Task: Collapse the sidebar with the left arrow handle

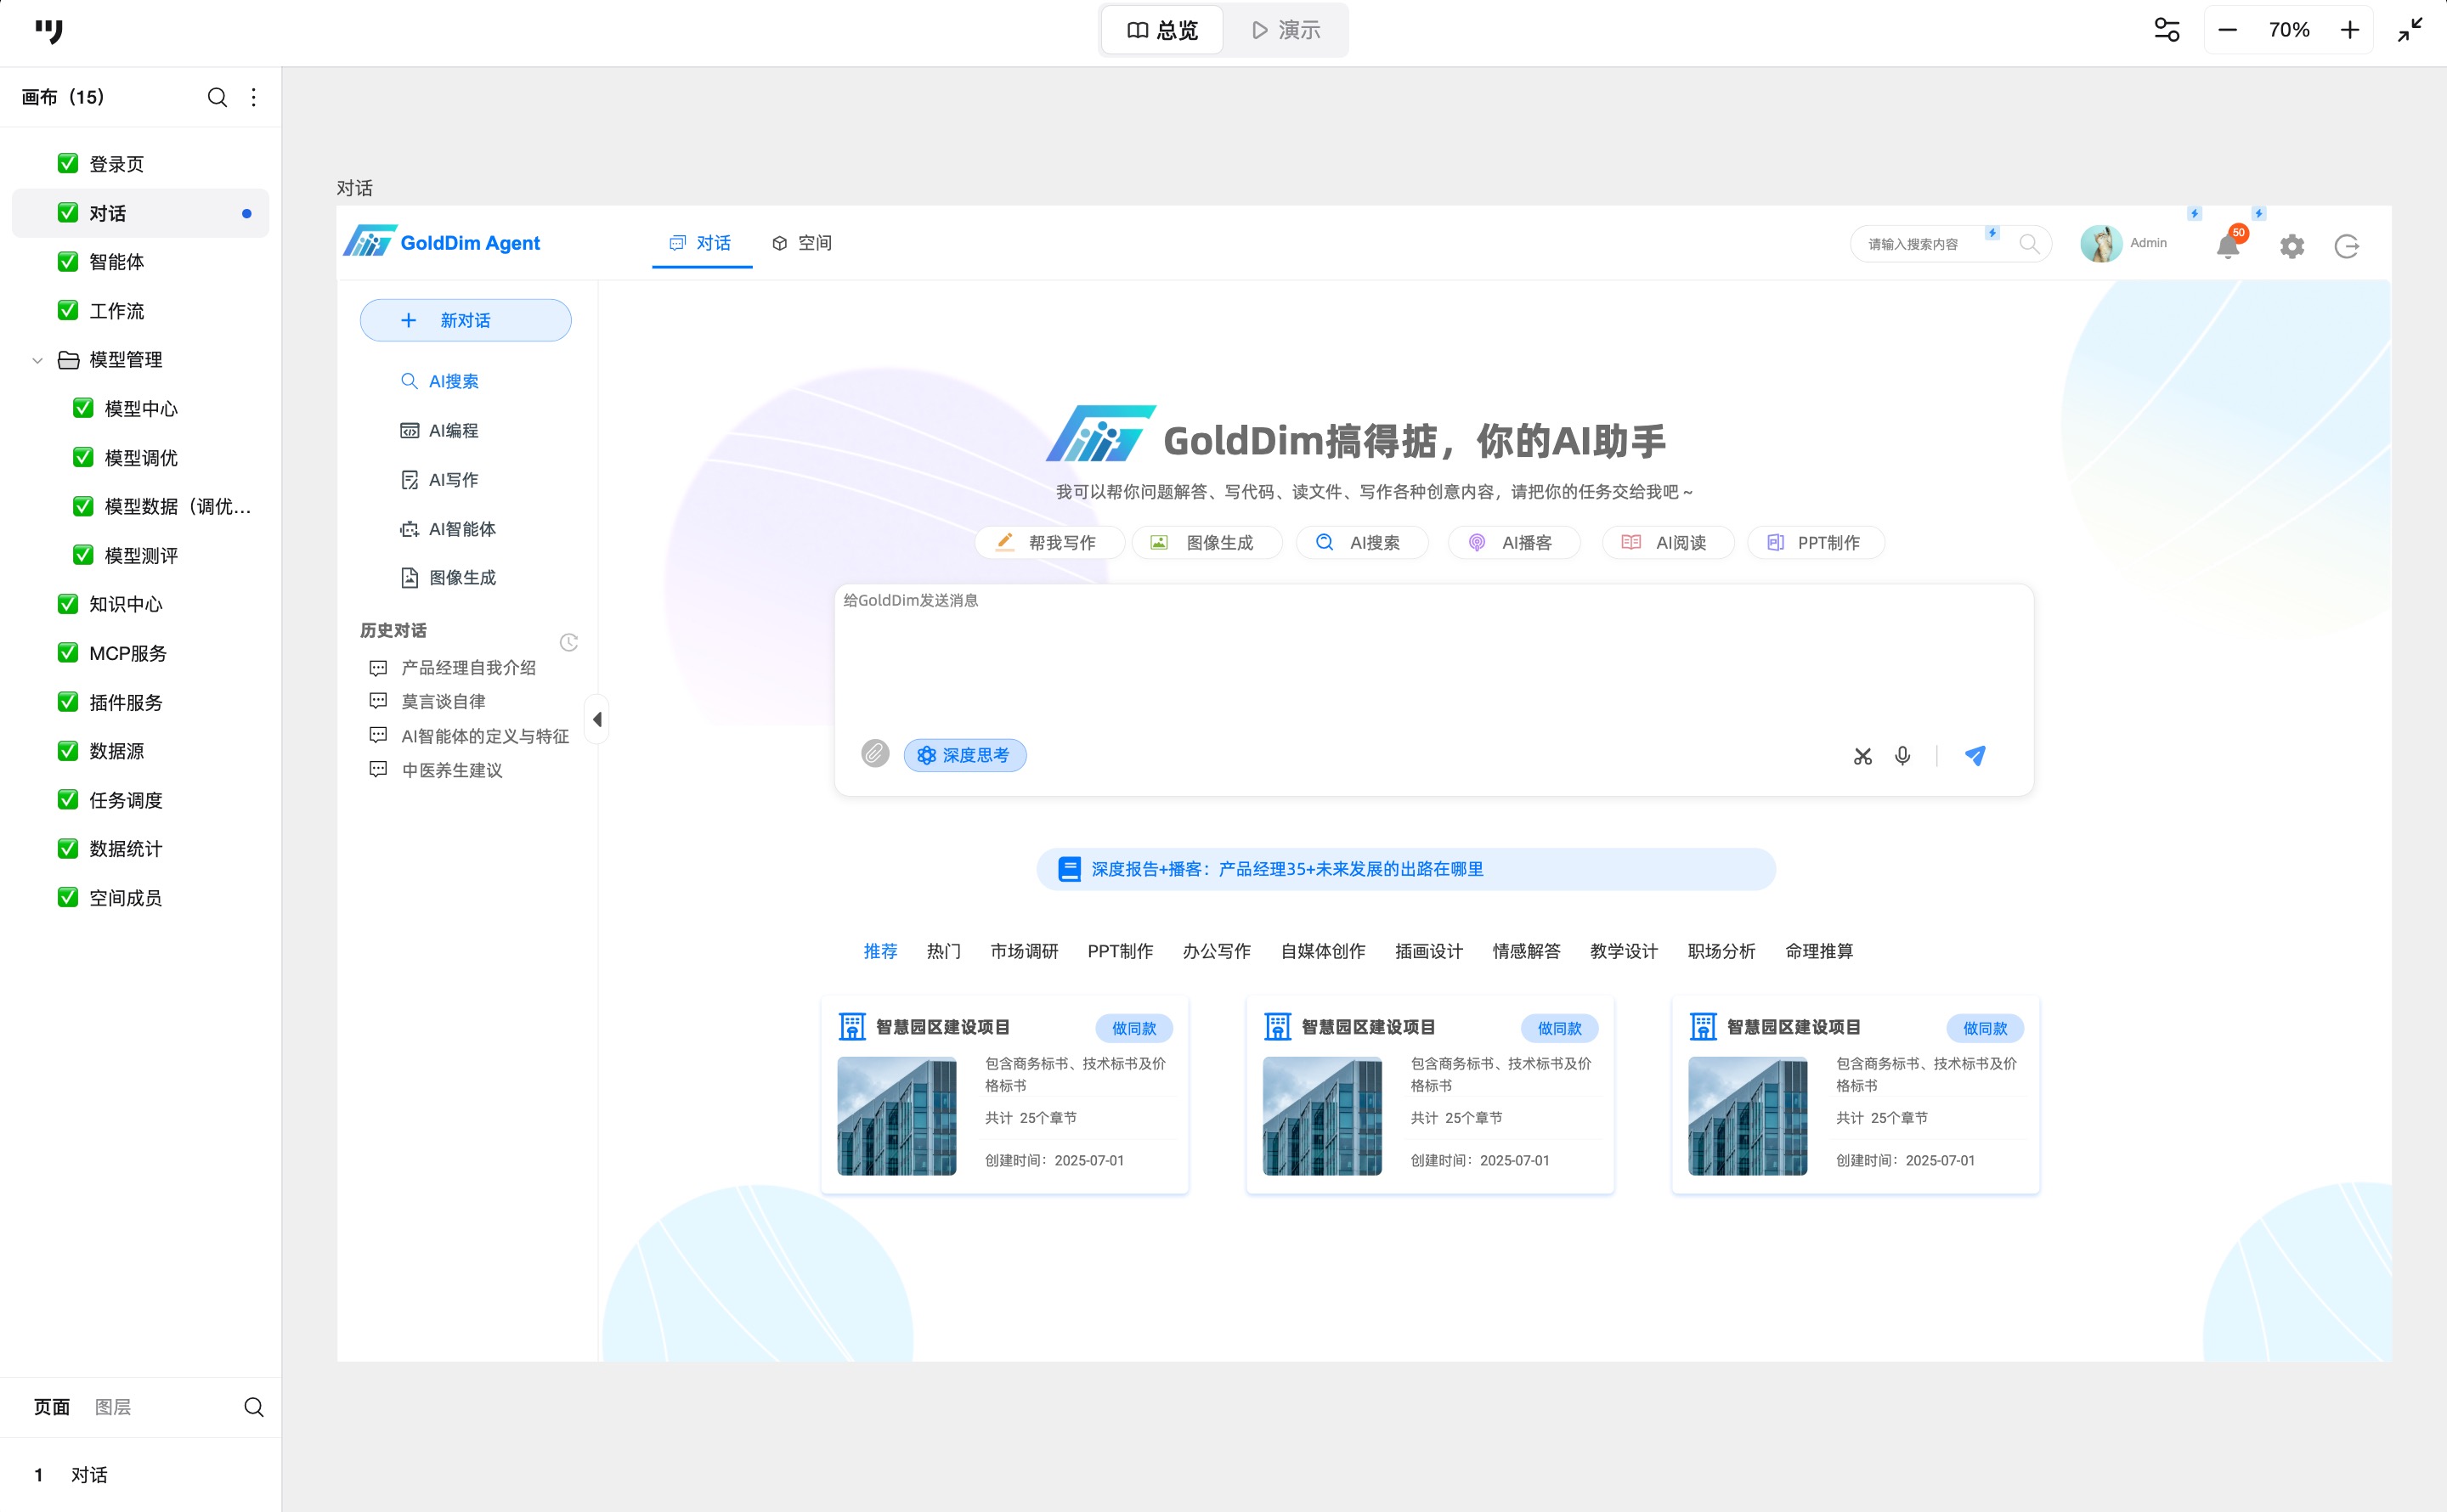Action: 597,719
